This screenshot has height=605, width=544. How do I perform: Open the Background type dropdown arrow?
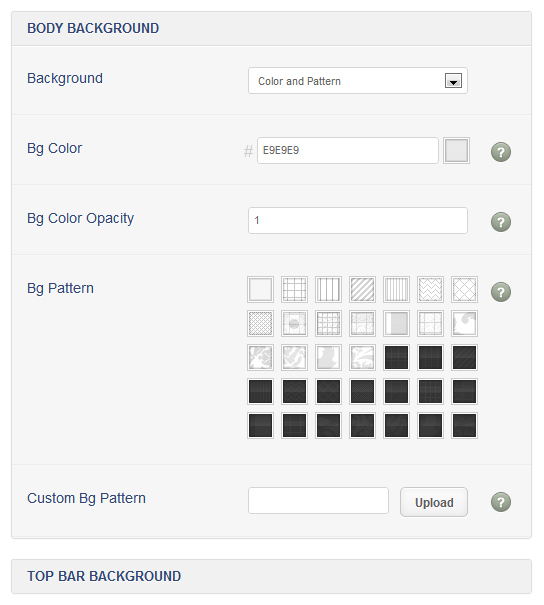point(453,81)
